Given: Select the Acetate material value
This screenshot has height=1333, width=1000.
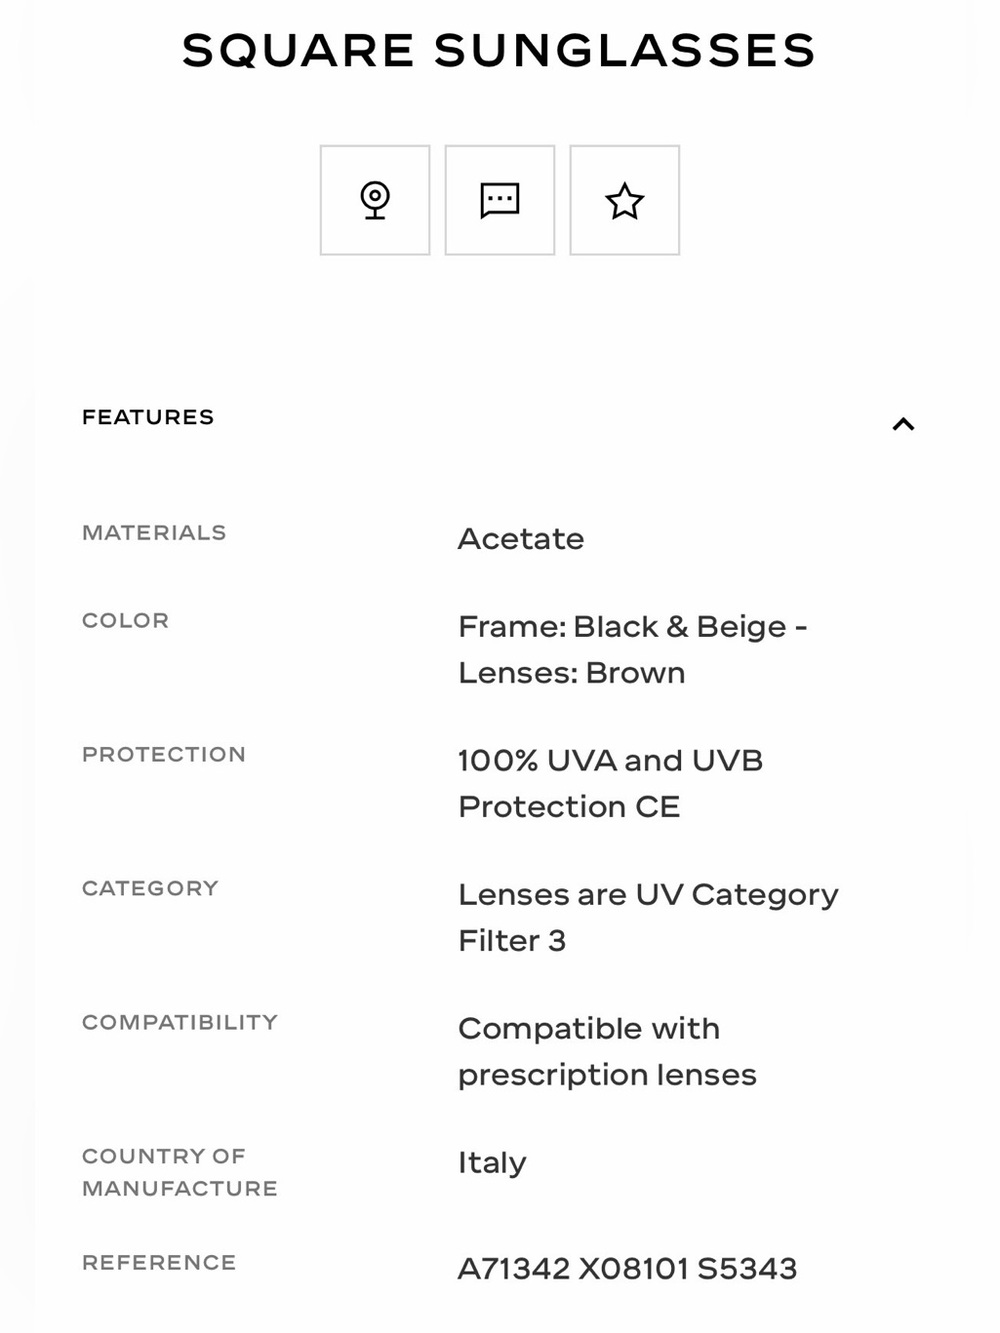Looking at the screenshot, I should pyautogui.click(x=521, y=539).
